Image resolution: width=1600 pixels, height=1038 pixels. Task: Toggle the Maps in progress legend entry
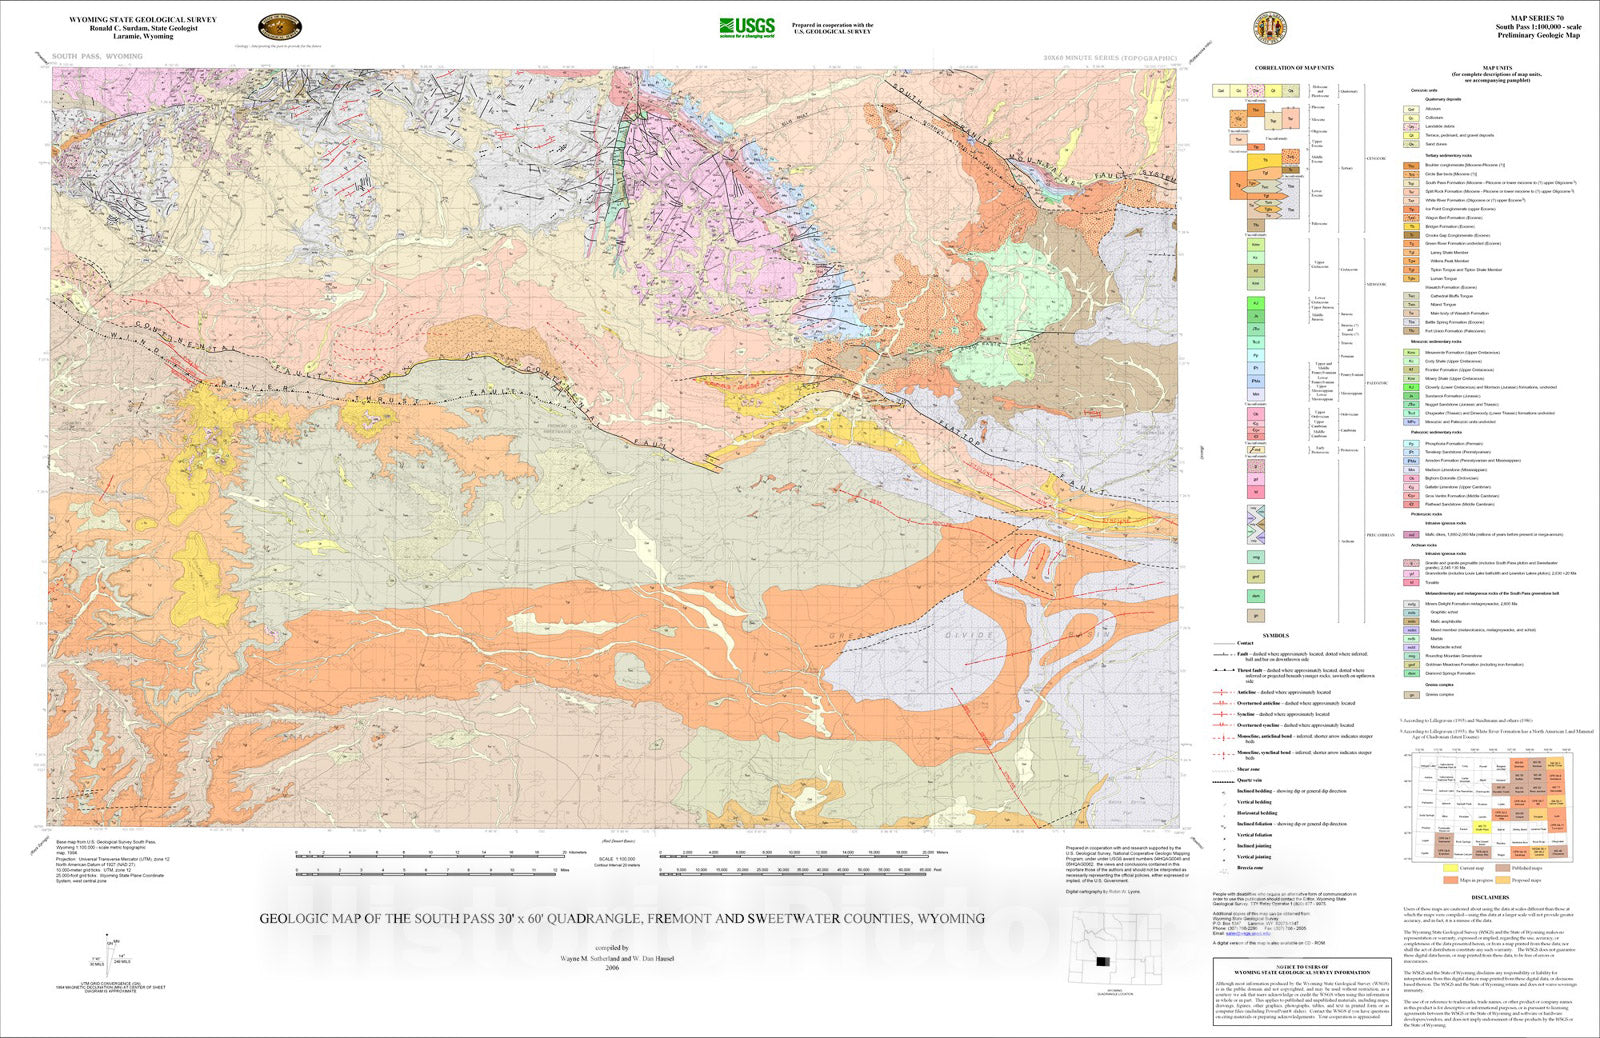click(x=1450, y=880)
